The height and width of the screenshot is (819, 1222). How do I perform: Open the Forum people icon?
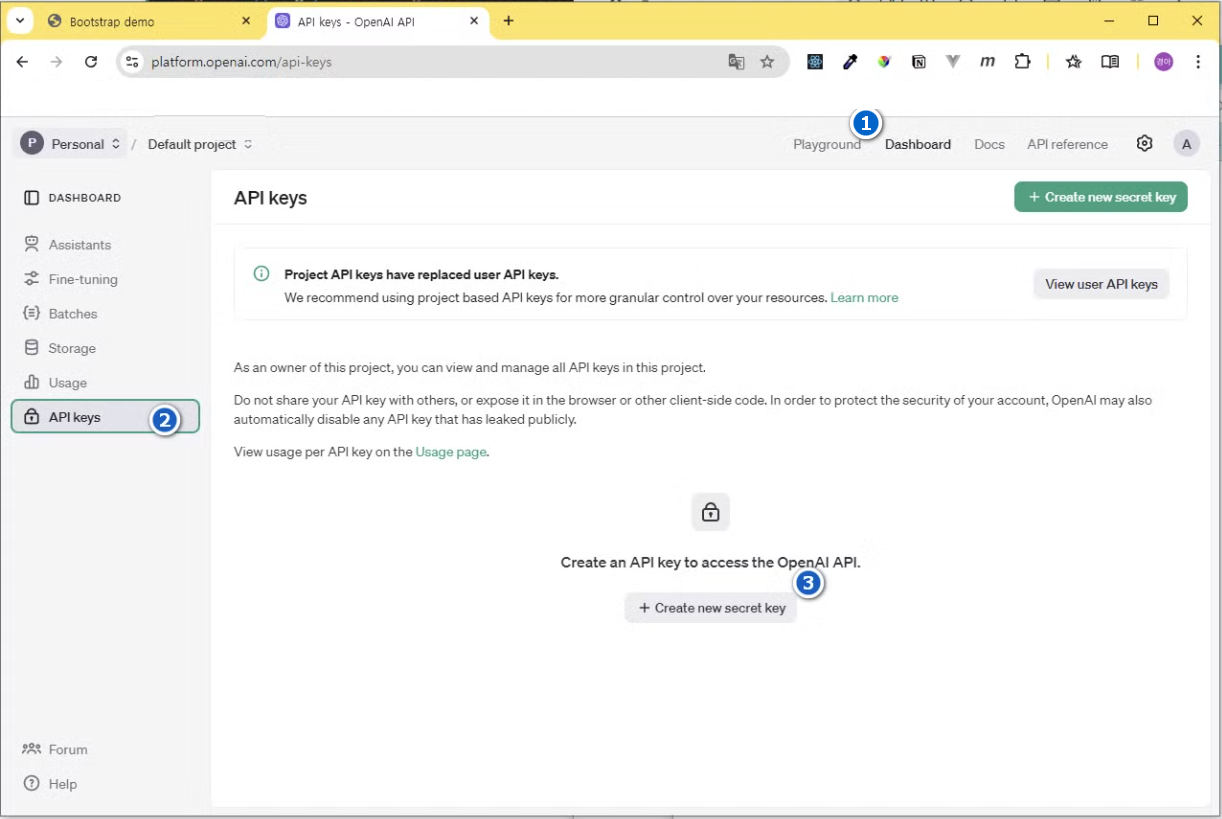(x=31, y=749)
